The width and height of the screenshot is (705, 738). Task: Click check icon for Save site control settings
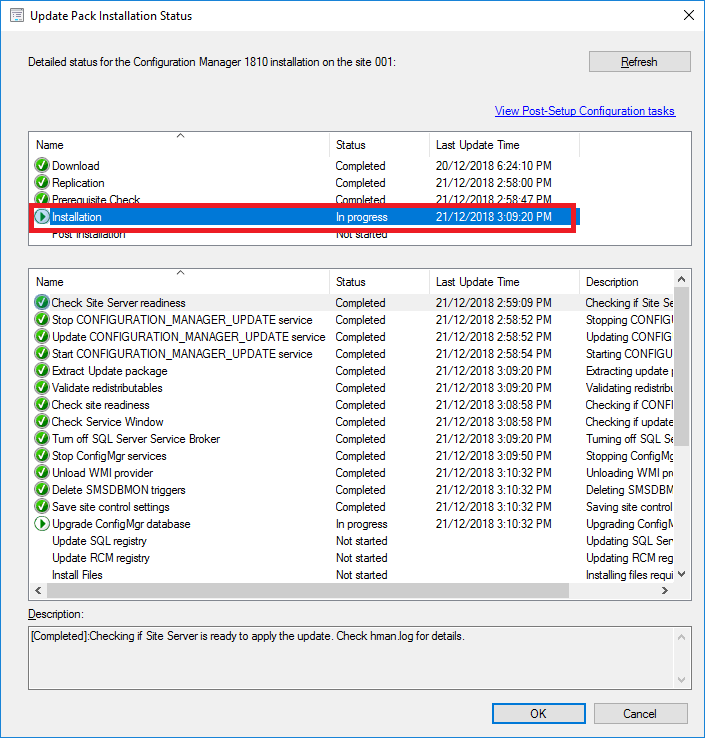(42, 506)
